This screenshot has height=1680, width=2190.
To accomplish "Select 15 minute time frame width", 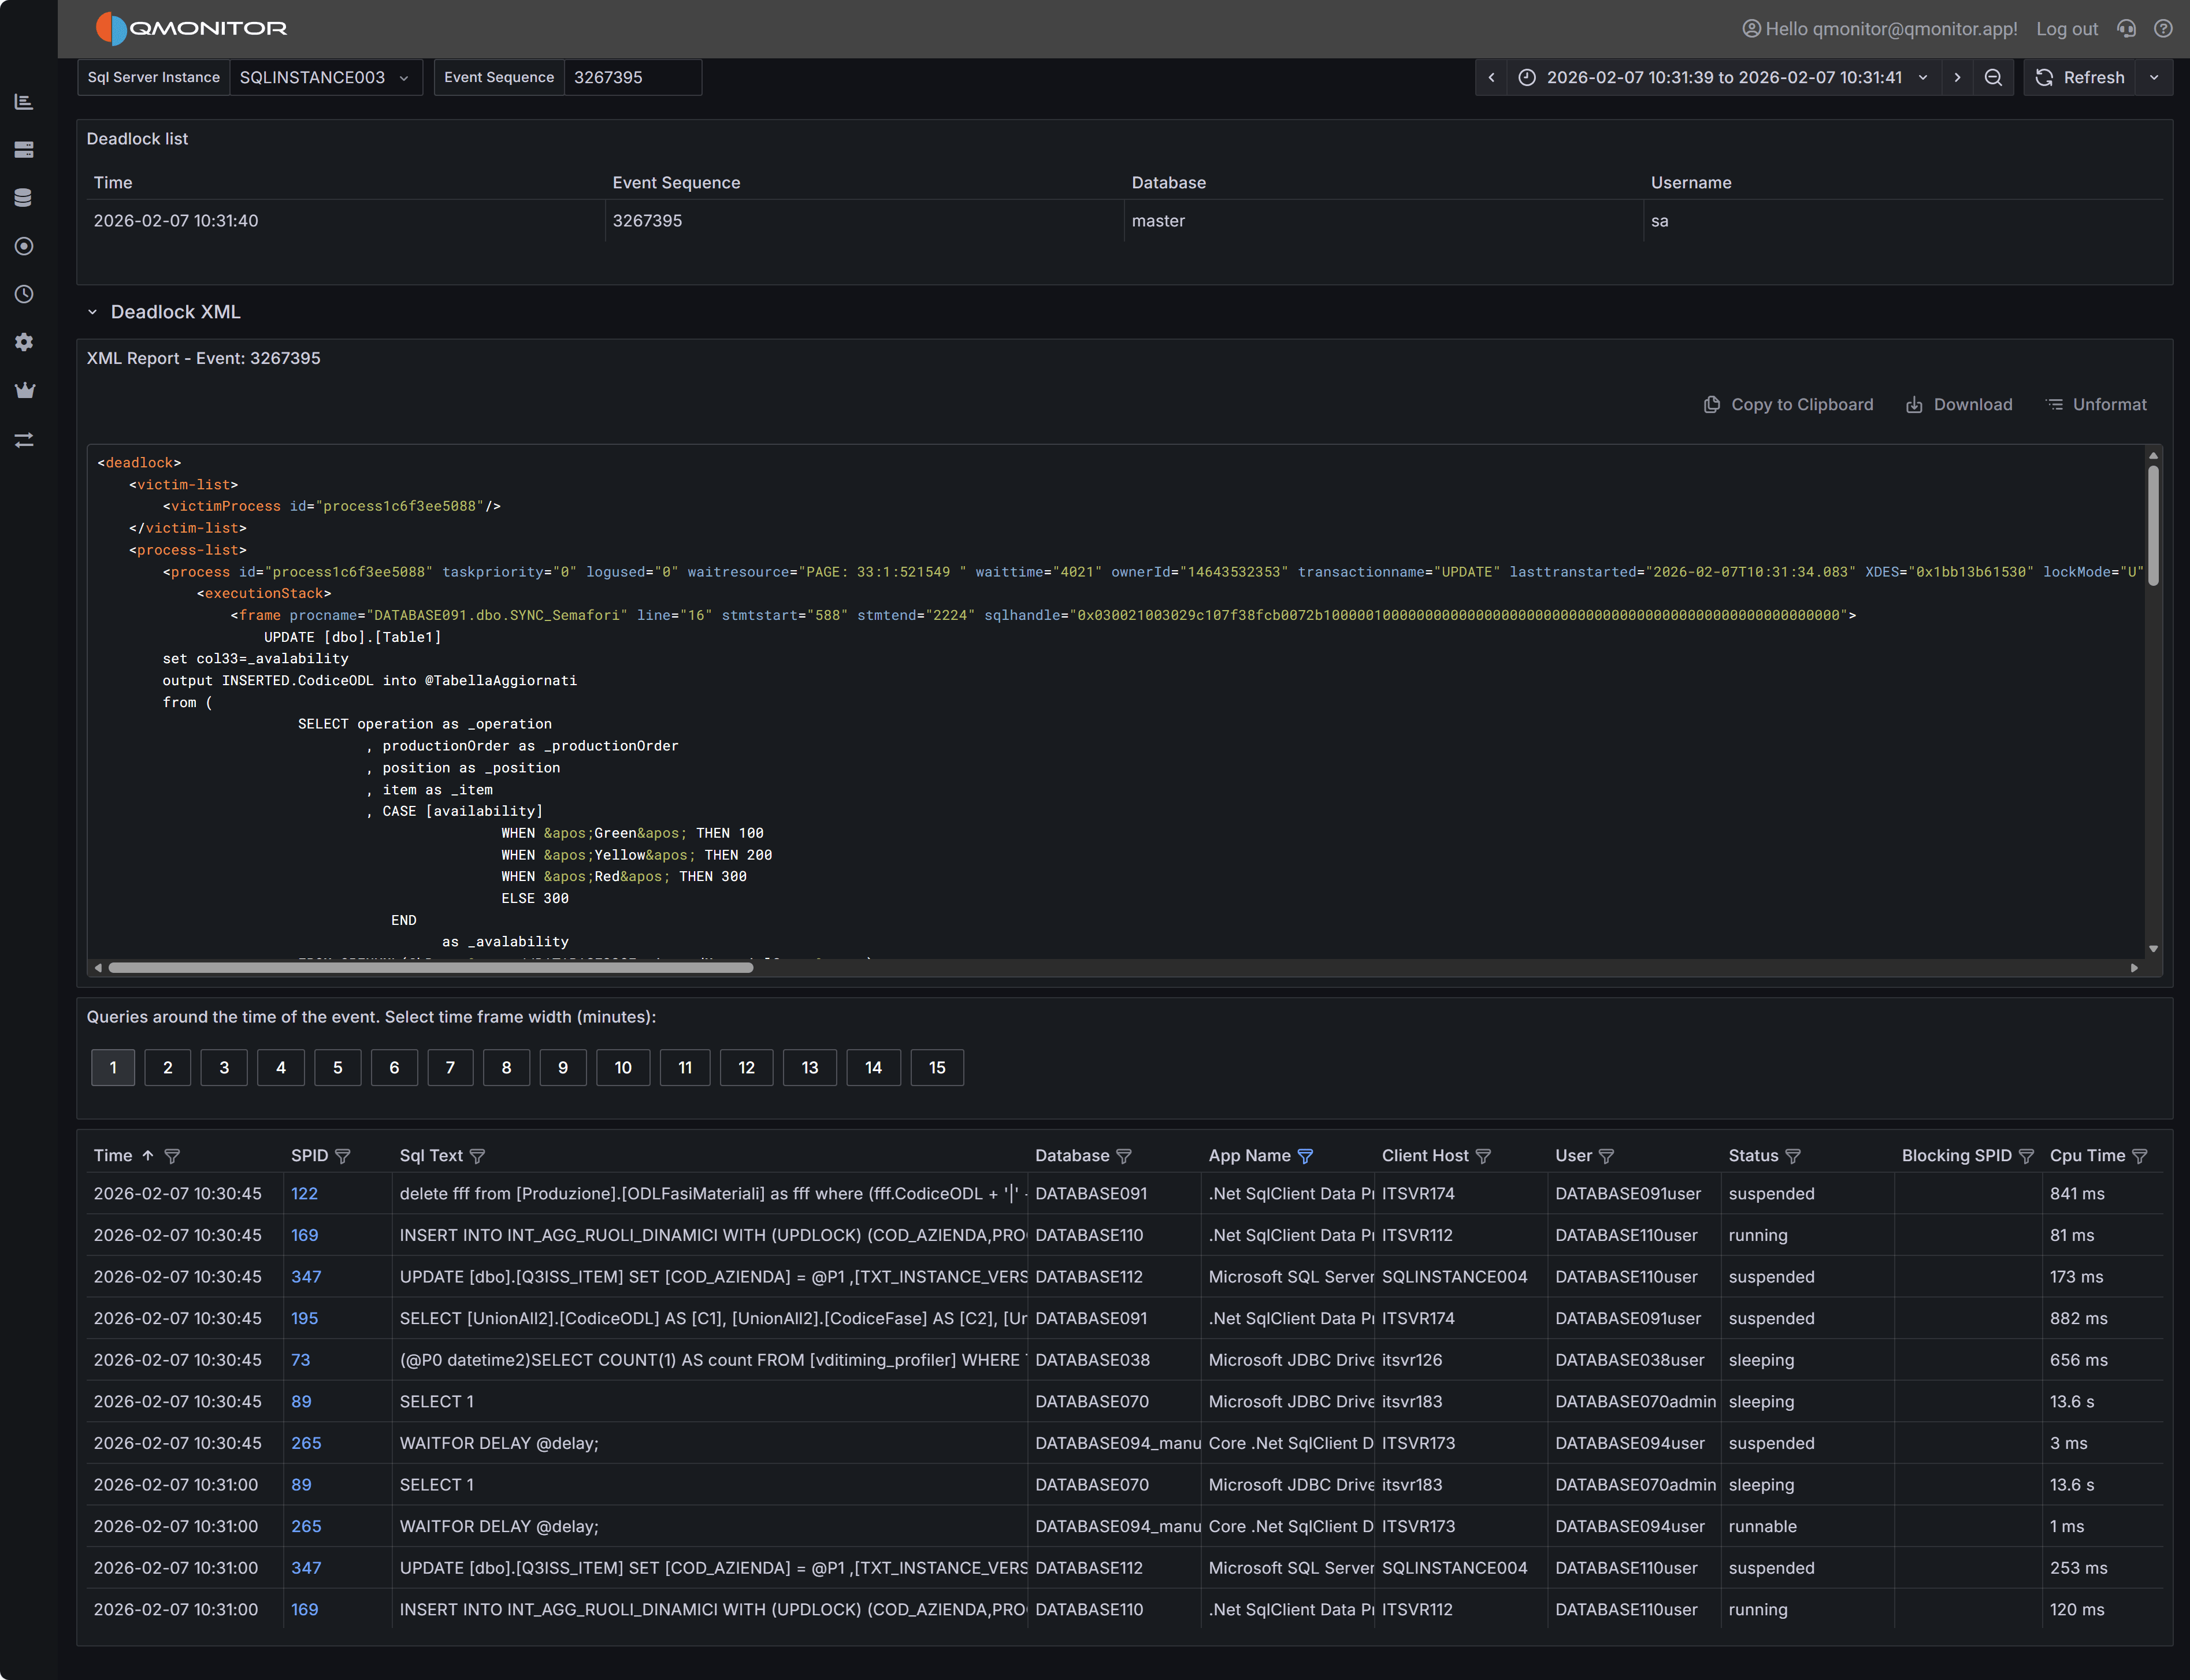I will pyautogui.click(x=936, y=1068).
